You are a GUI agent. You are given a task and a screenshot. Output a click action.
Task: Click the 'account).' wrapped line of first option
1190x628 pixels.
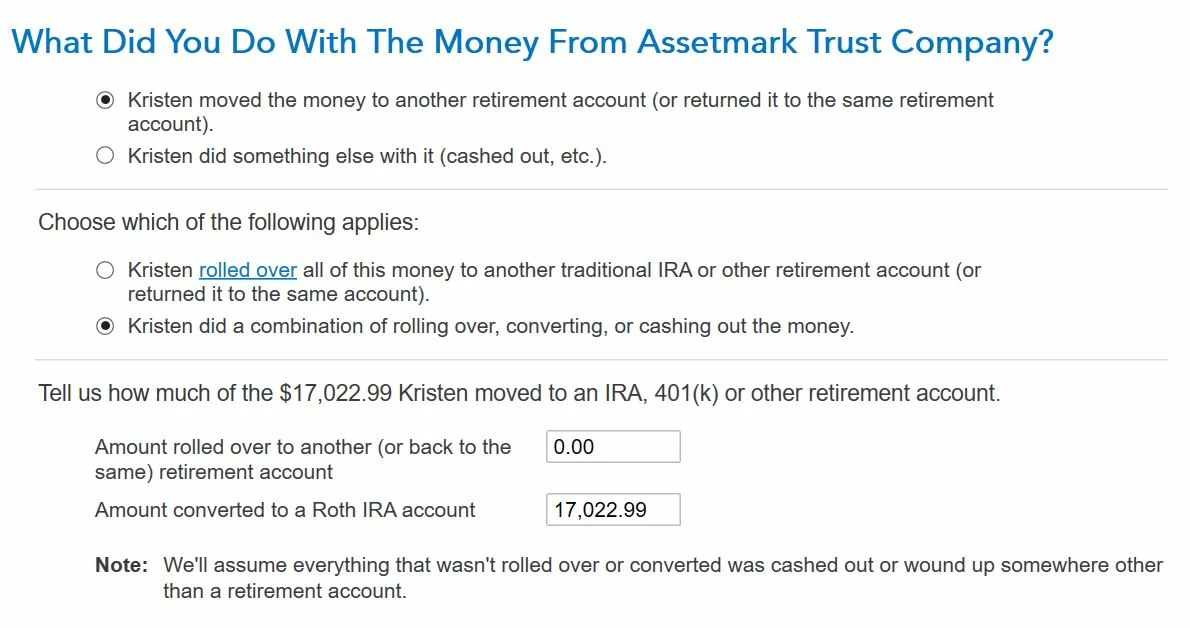[170, 125]
